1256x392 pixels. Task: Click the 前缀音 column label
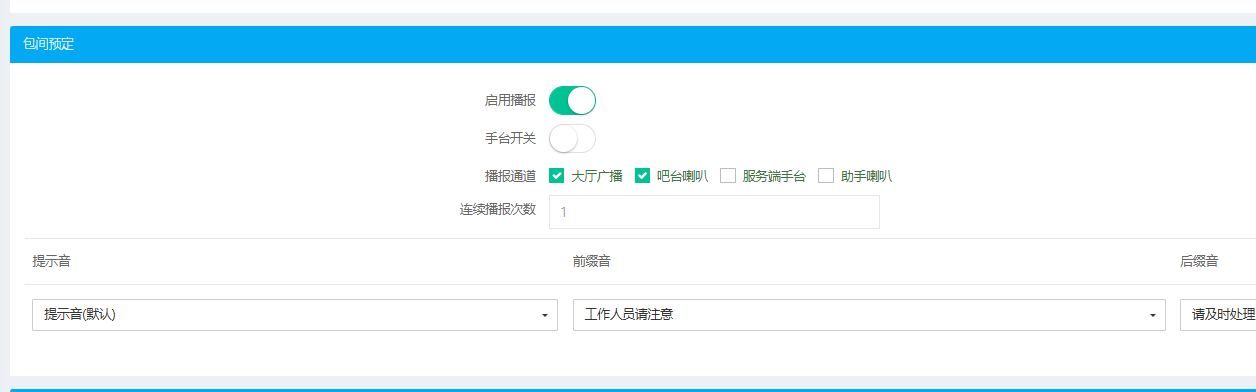pyautogui.click(x=592, y=261)
